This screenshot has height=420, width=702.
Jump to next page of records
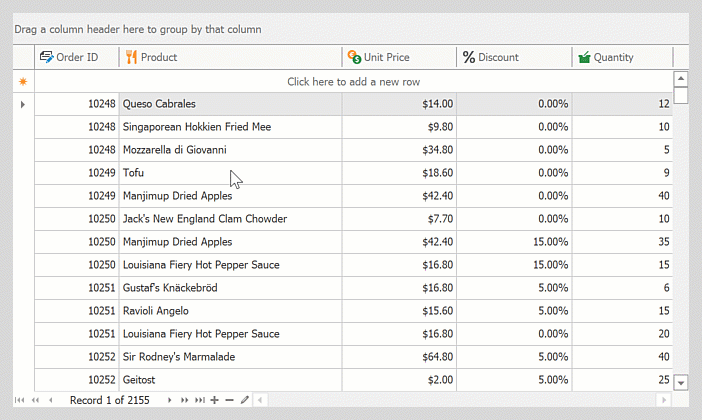(x=184, y=400)
